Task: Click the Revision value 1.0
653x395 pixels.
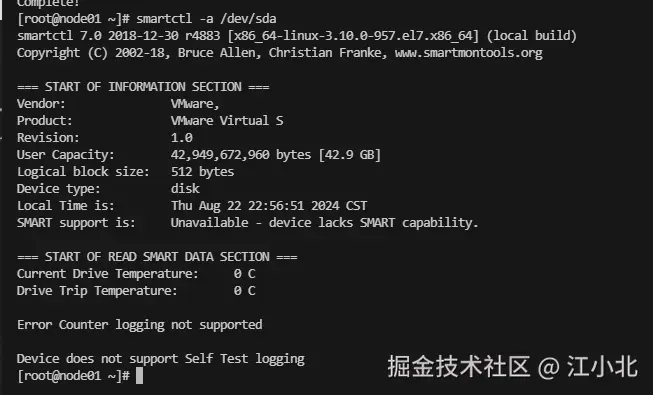Action: [182, 138]
